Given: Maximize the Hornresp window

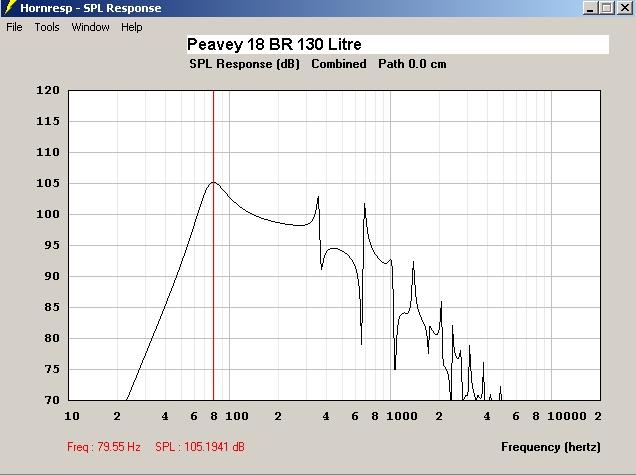Looking at the screenshot, I should (x=607, y=8).
